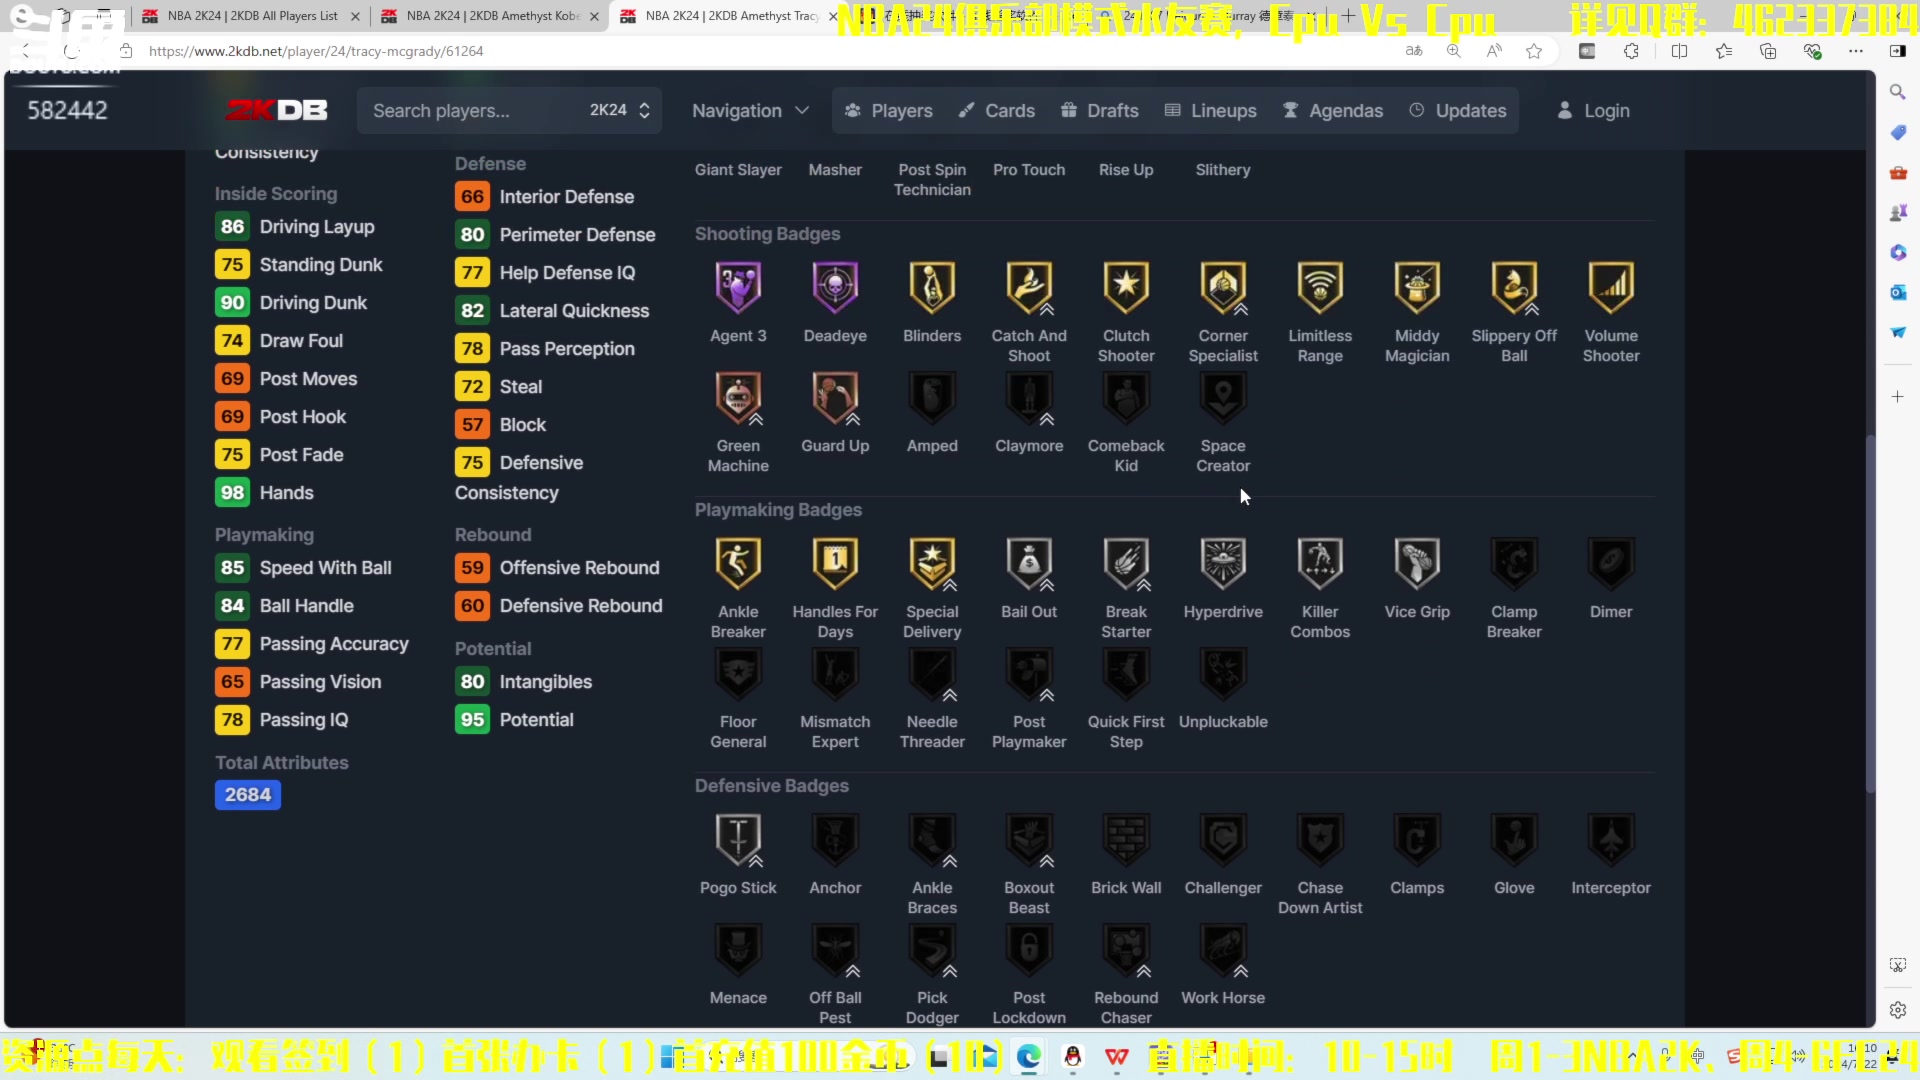
Task: Open the browser zoom control
Action: click(1454, 51)
